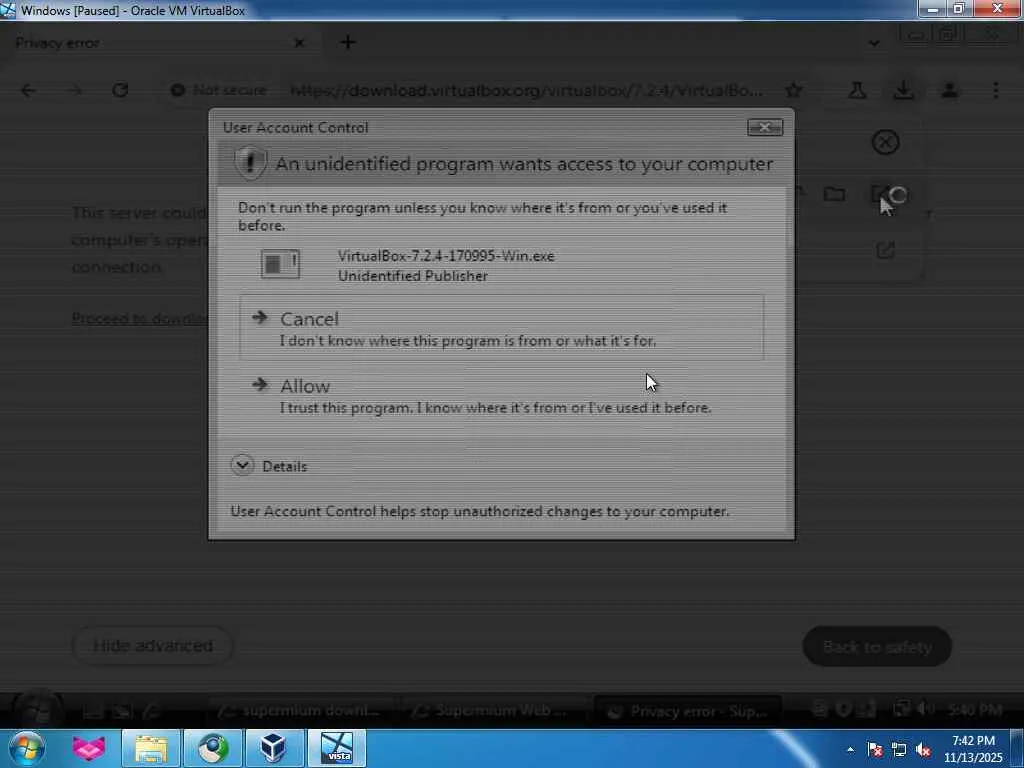The height and width of the screenshot is (768, 1024).
Task: Open a new browser tab with the plus button
Action: [x=348, y=42]
